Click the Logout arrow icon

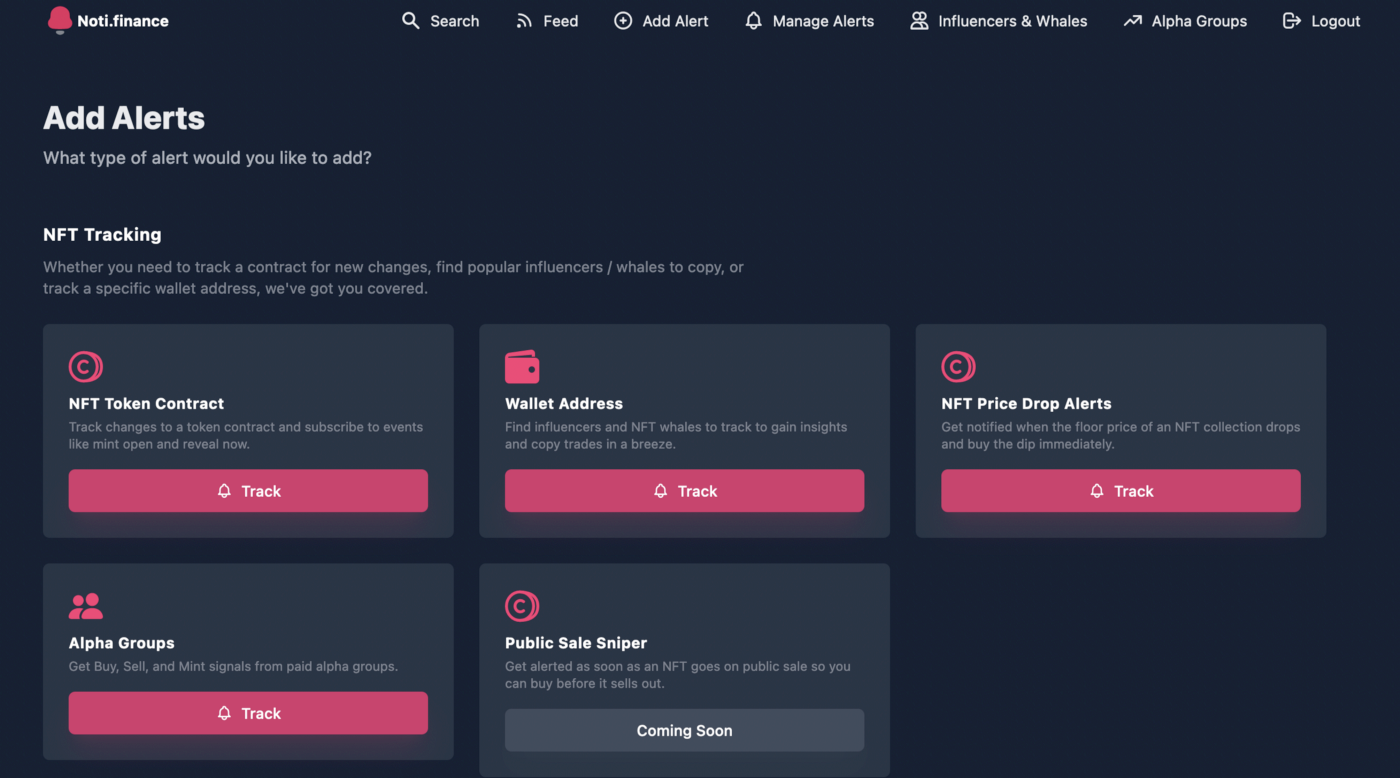1292,21
